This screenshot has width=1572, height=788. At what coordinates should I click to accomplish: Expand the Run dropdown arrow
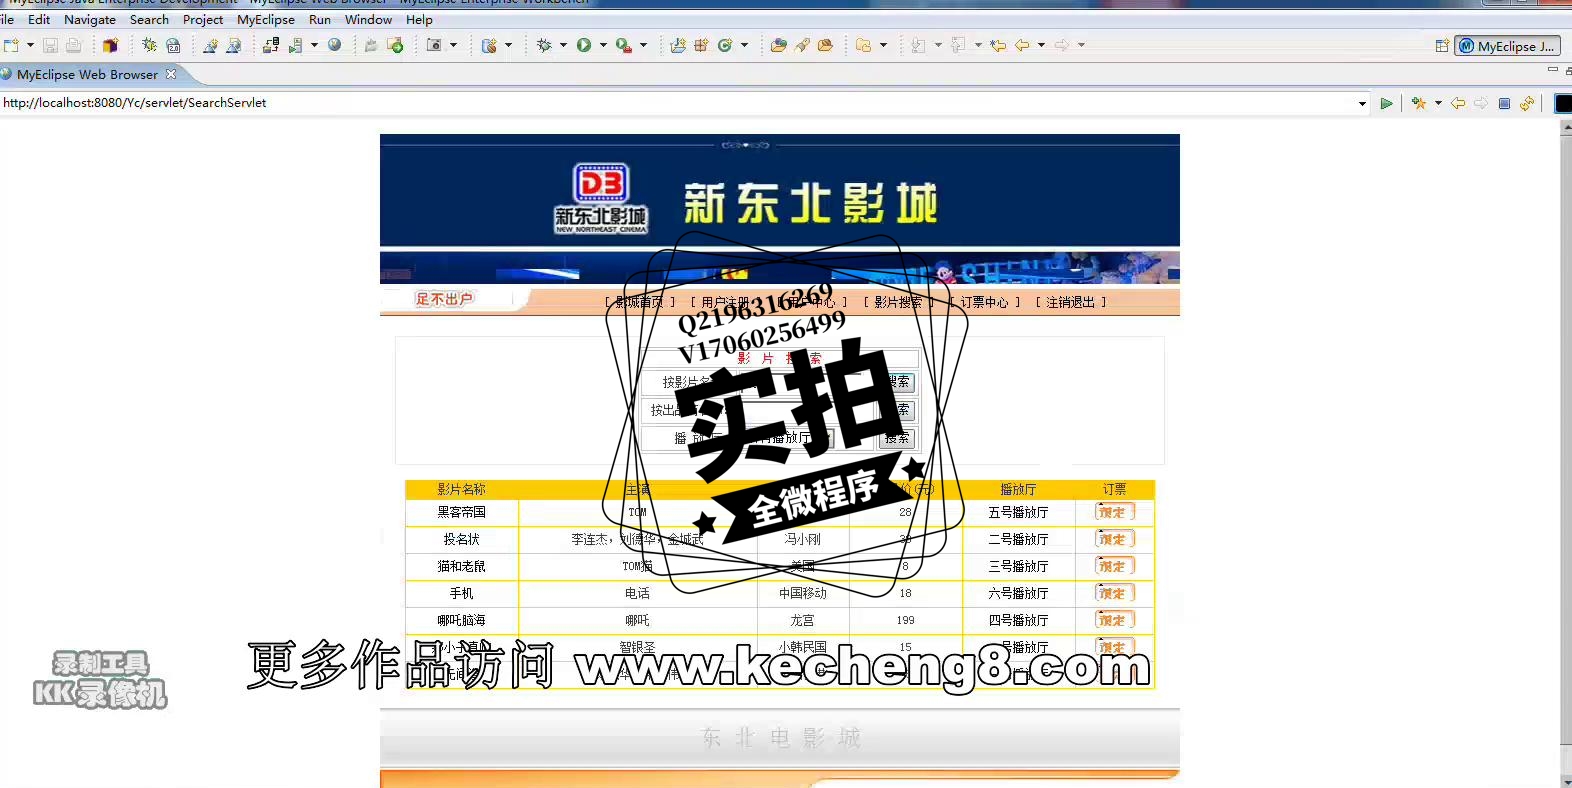(x=603, y=45)
